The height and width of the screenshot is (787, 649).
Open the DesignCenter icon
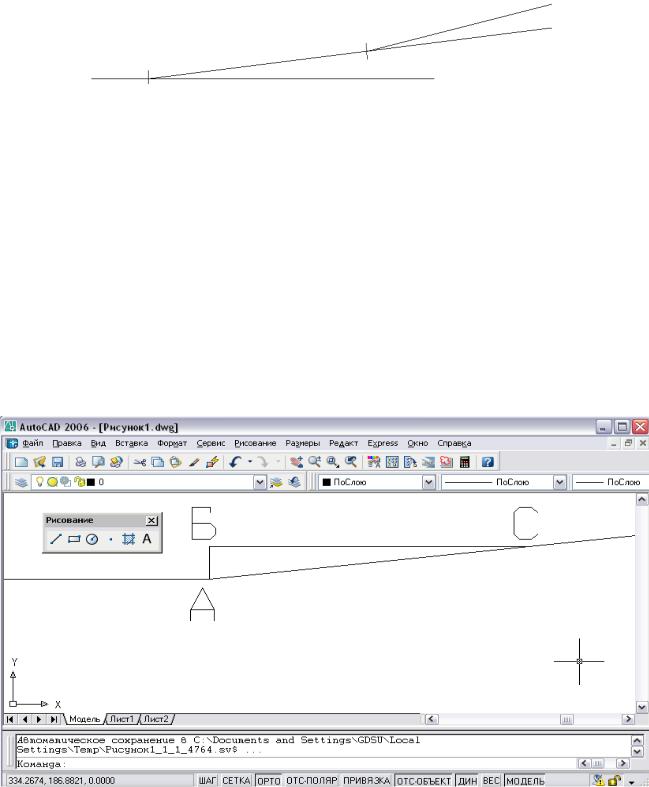[x=392, y=462]
